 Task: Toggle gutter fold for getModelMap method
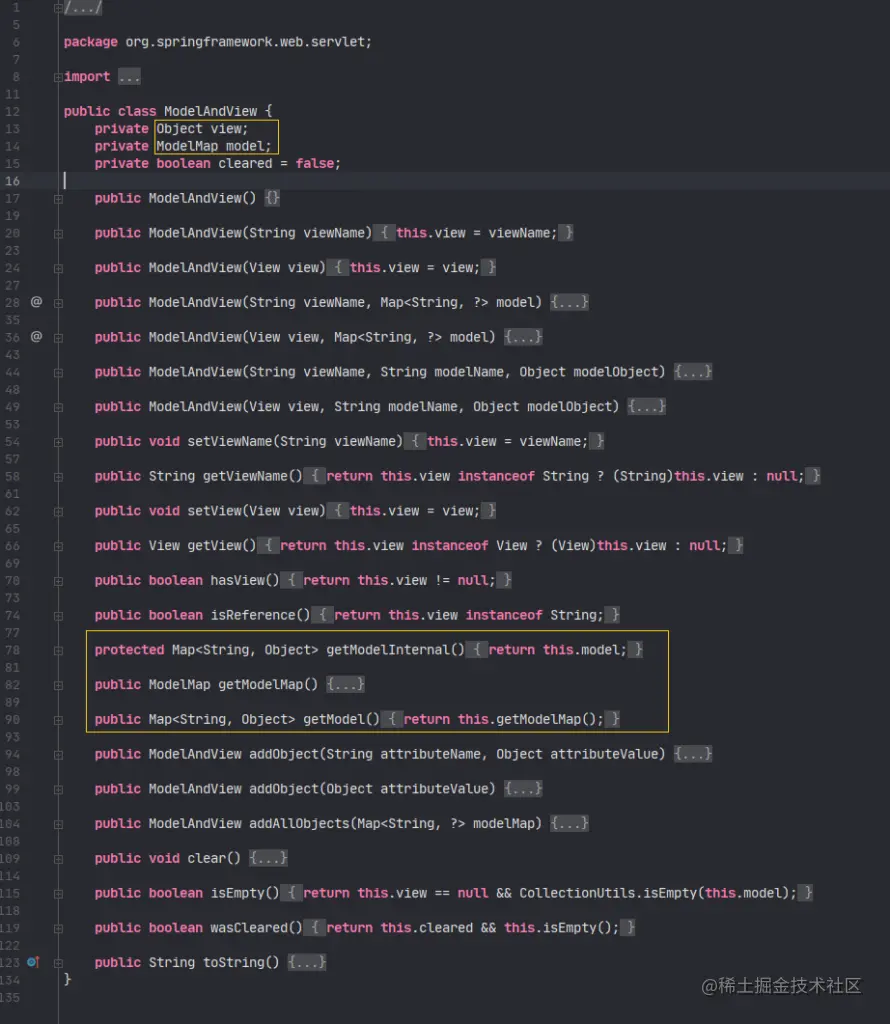[58, 685]
